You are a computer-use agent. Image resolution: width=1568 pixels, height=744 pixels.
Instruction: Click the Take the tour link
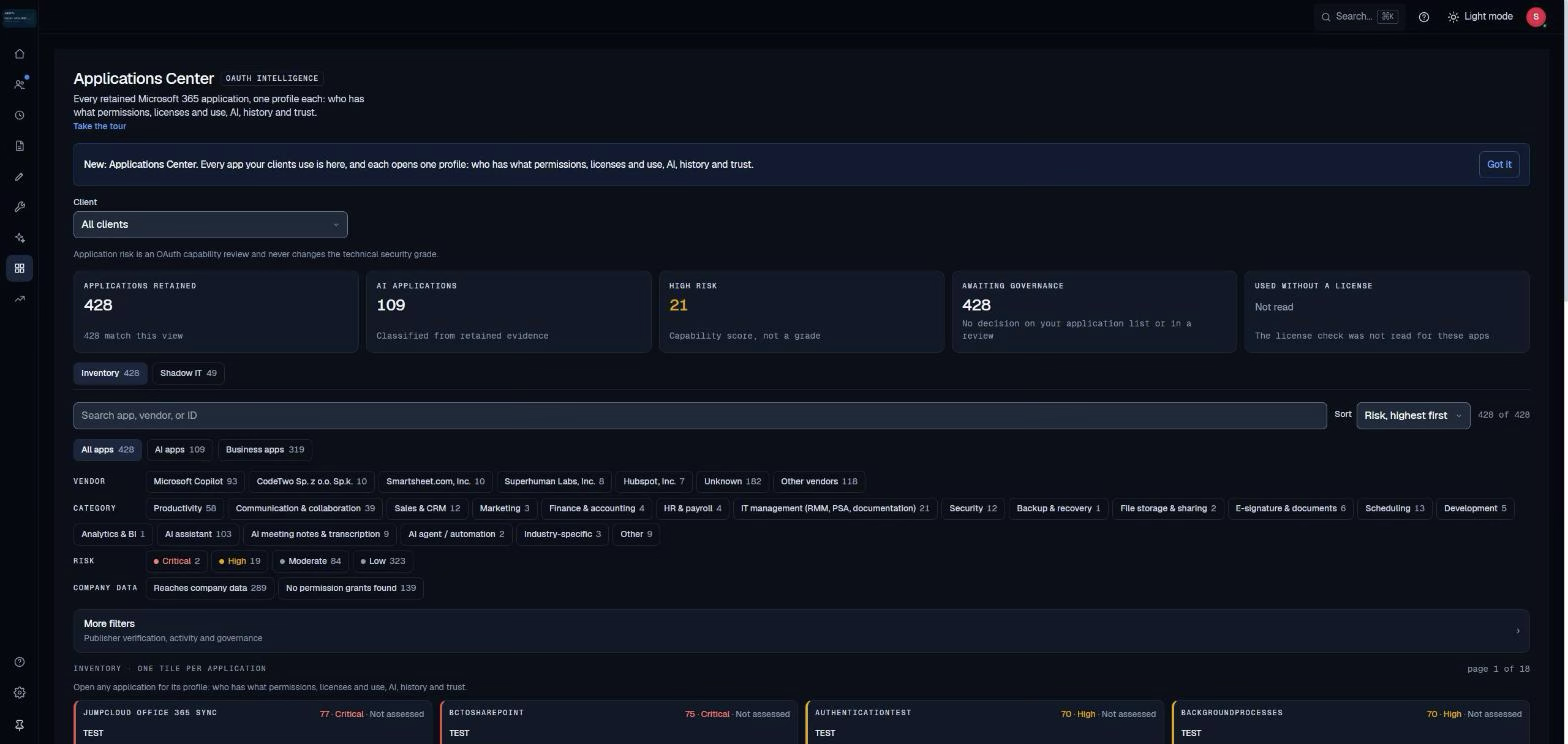[100, 126]
